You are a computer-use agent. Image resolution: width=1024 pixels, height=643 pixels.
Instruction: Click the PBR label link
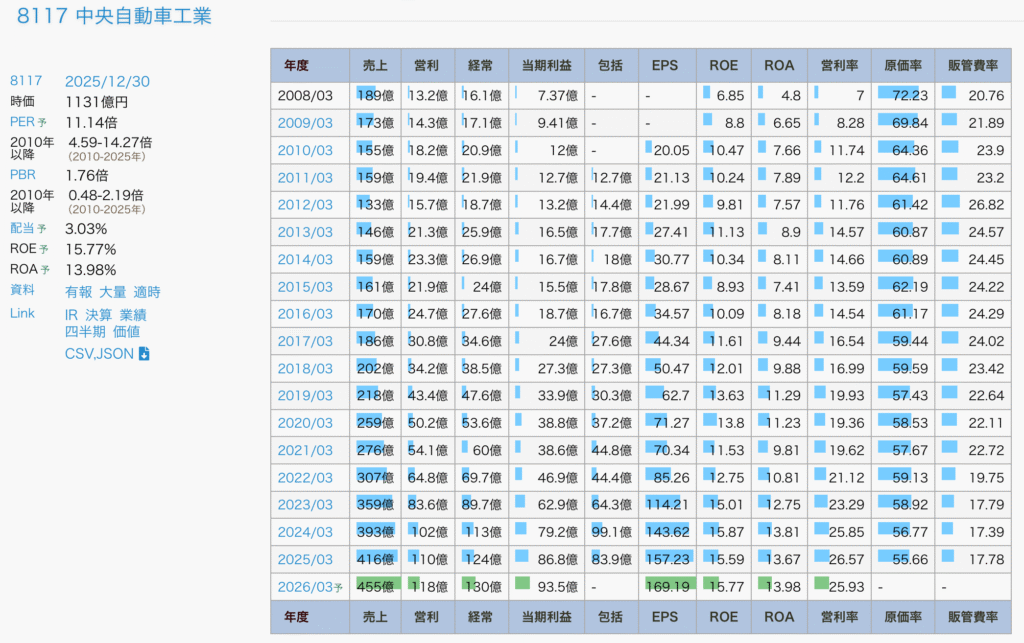point(23,175)
